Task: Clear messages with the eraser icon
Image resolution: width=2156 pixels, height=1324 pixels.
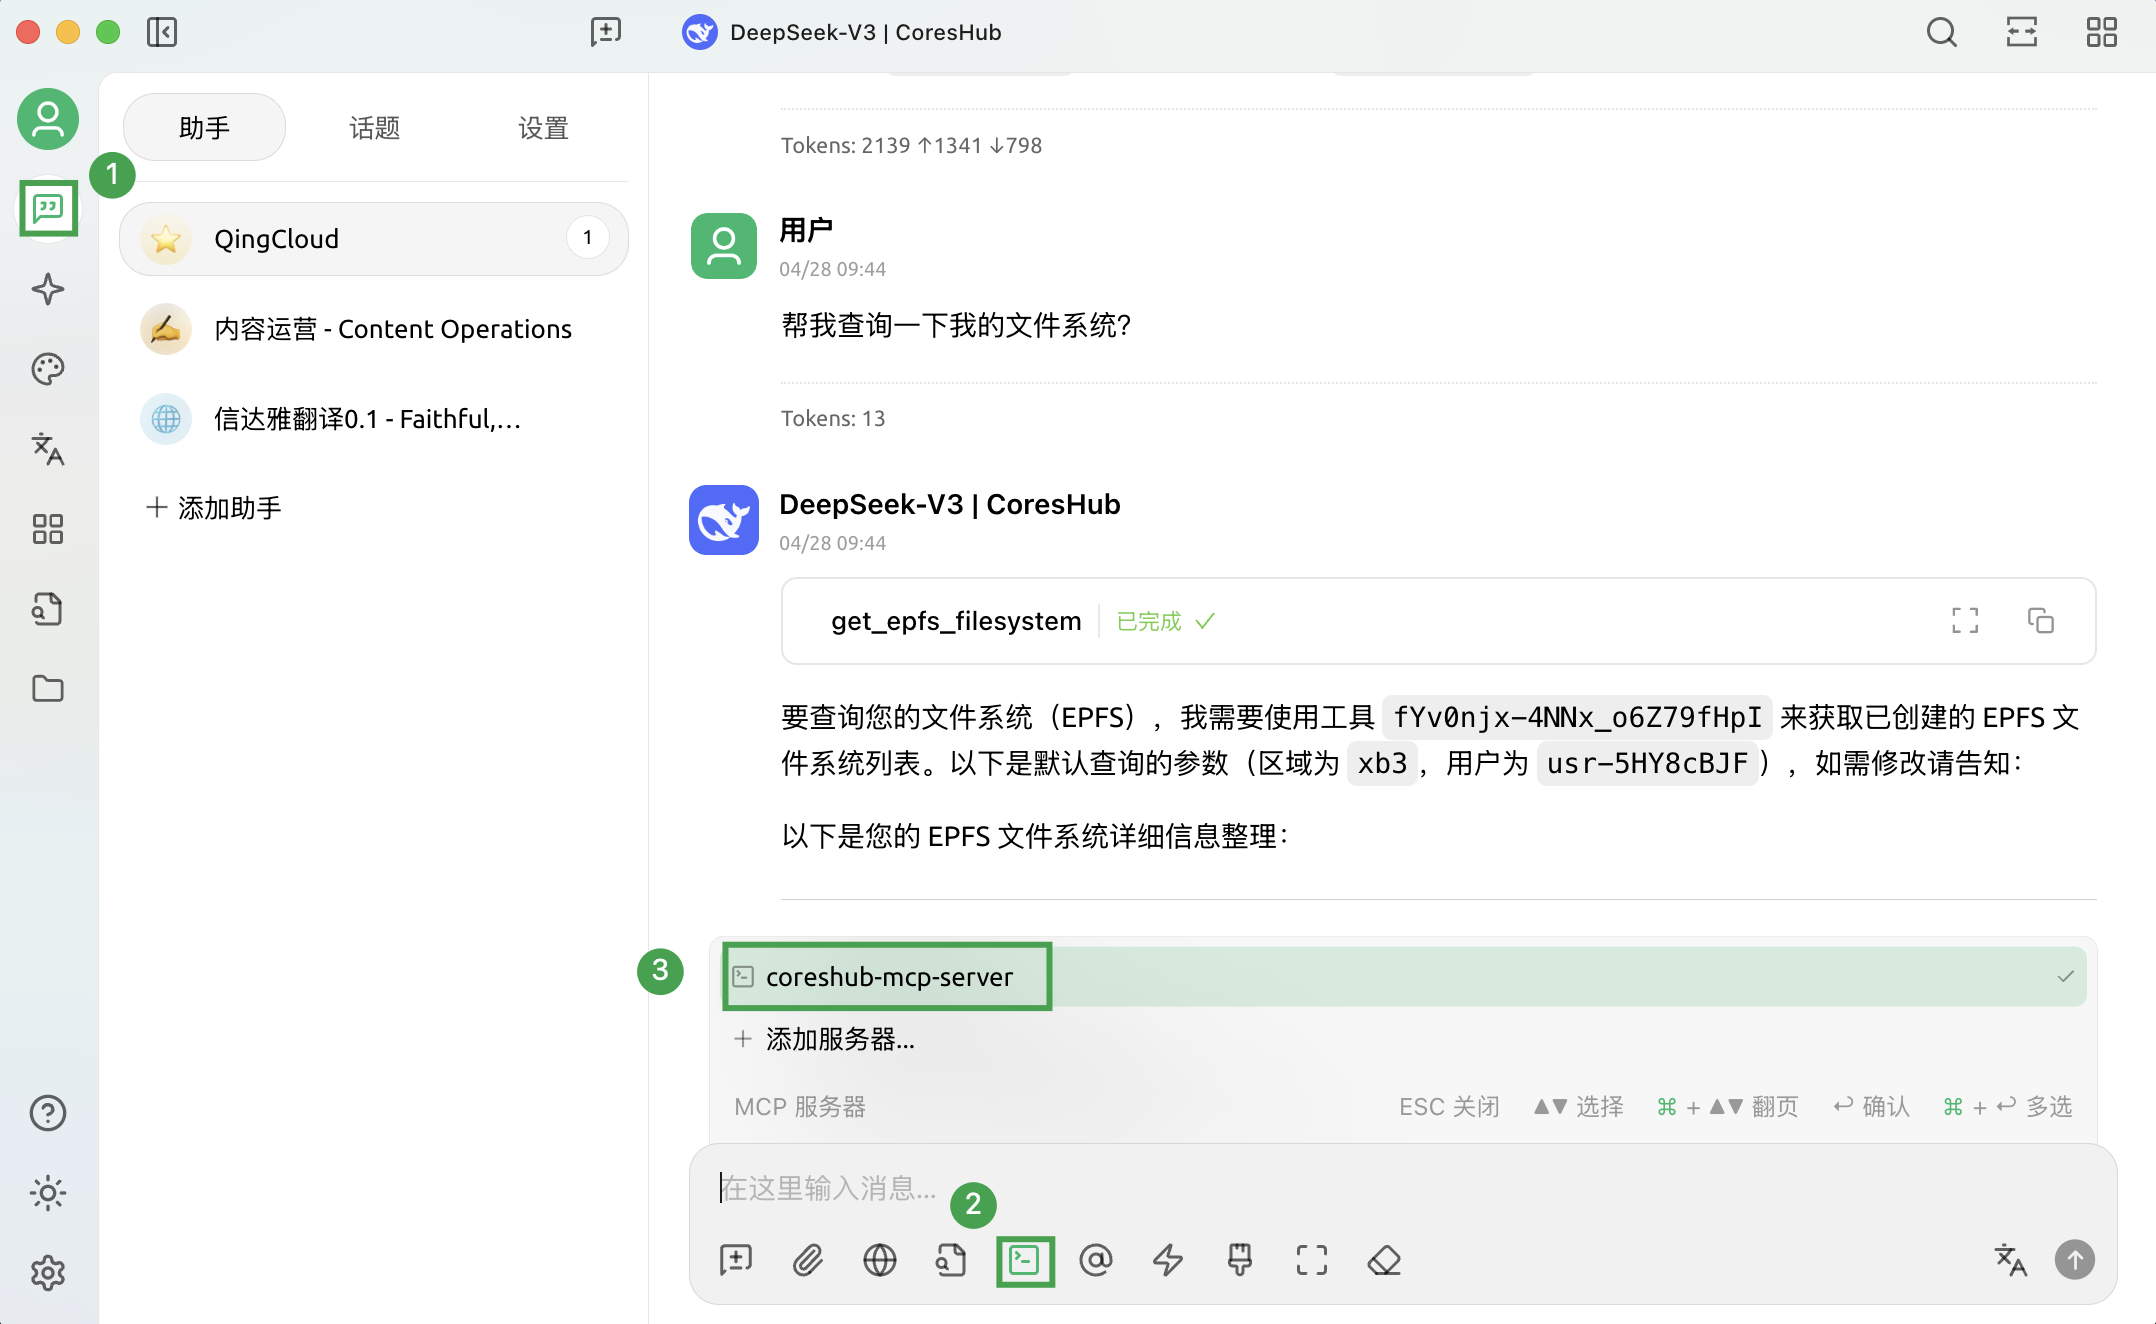Action: [x=1384, y=1260]
